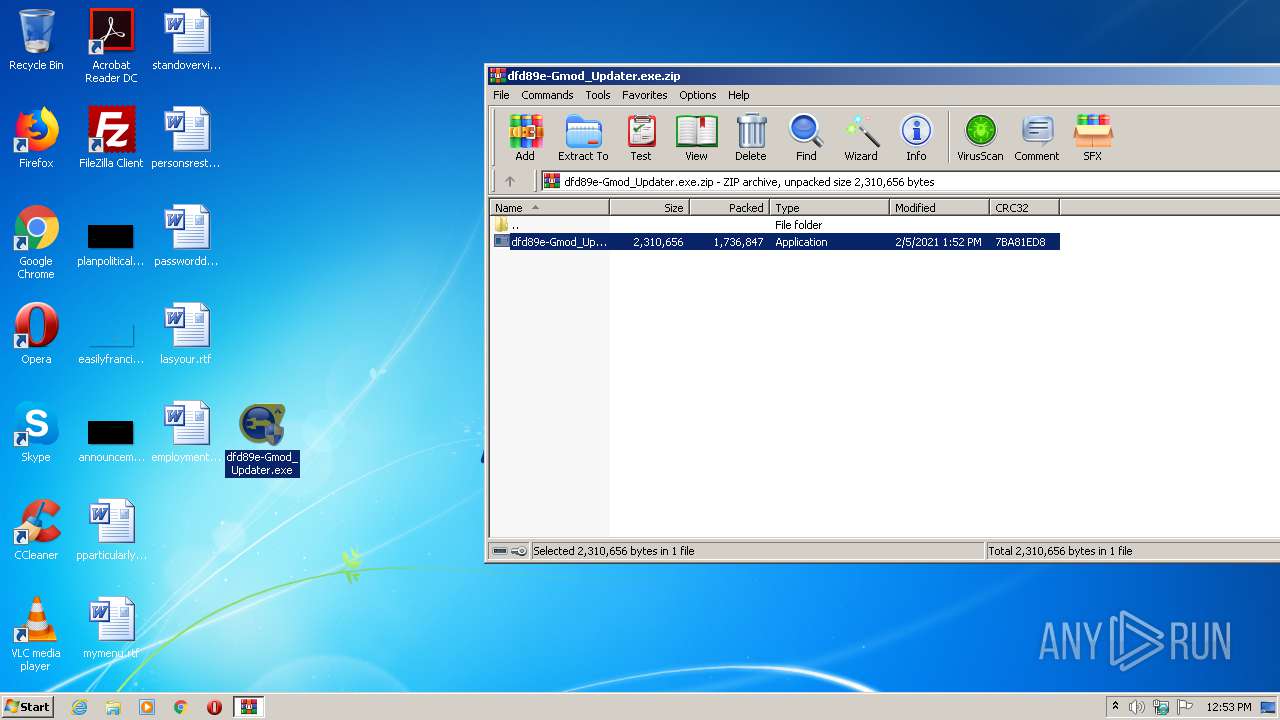Select Acrobat Reader DC desktop icon
Image resolution: width=1280 pixels, height=720 pixels.
click(x=111, y=46)
